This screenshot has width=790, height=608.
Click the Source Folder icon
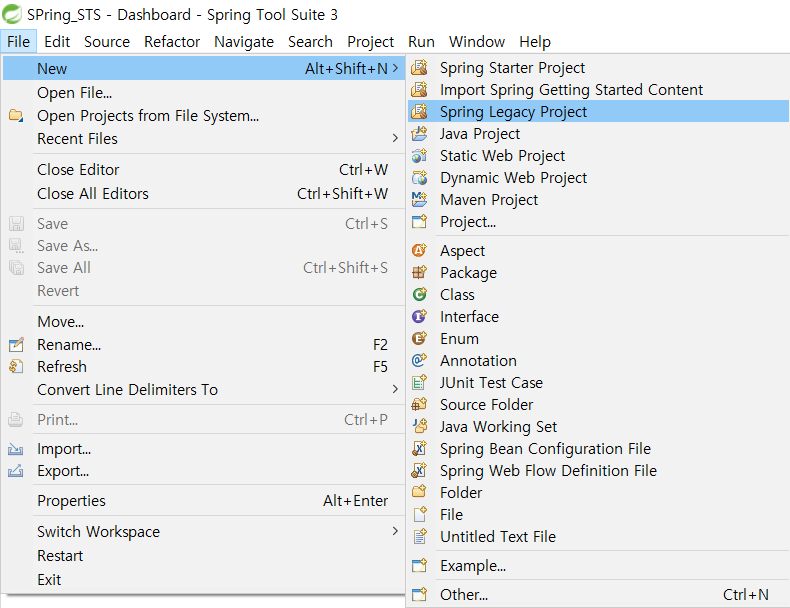[419, 404]
